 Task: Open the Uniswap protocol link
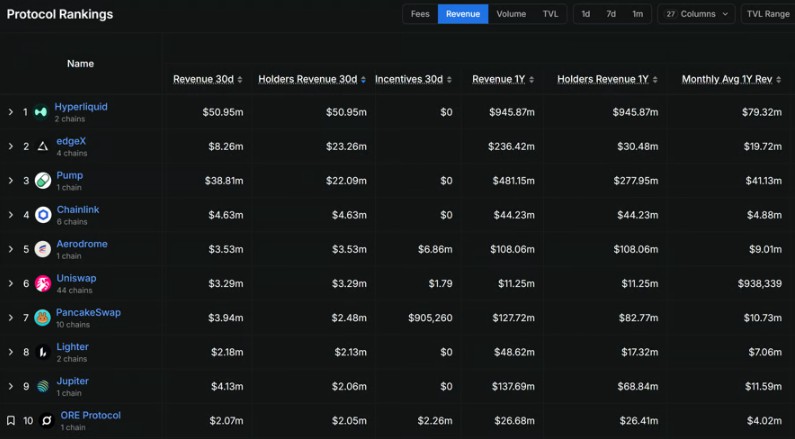click(x=76, y=278)
